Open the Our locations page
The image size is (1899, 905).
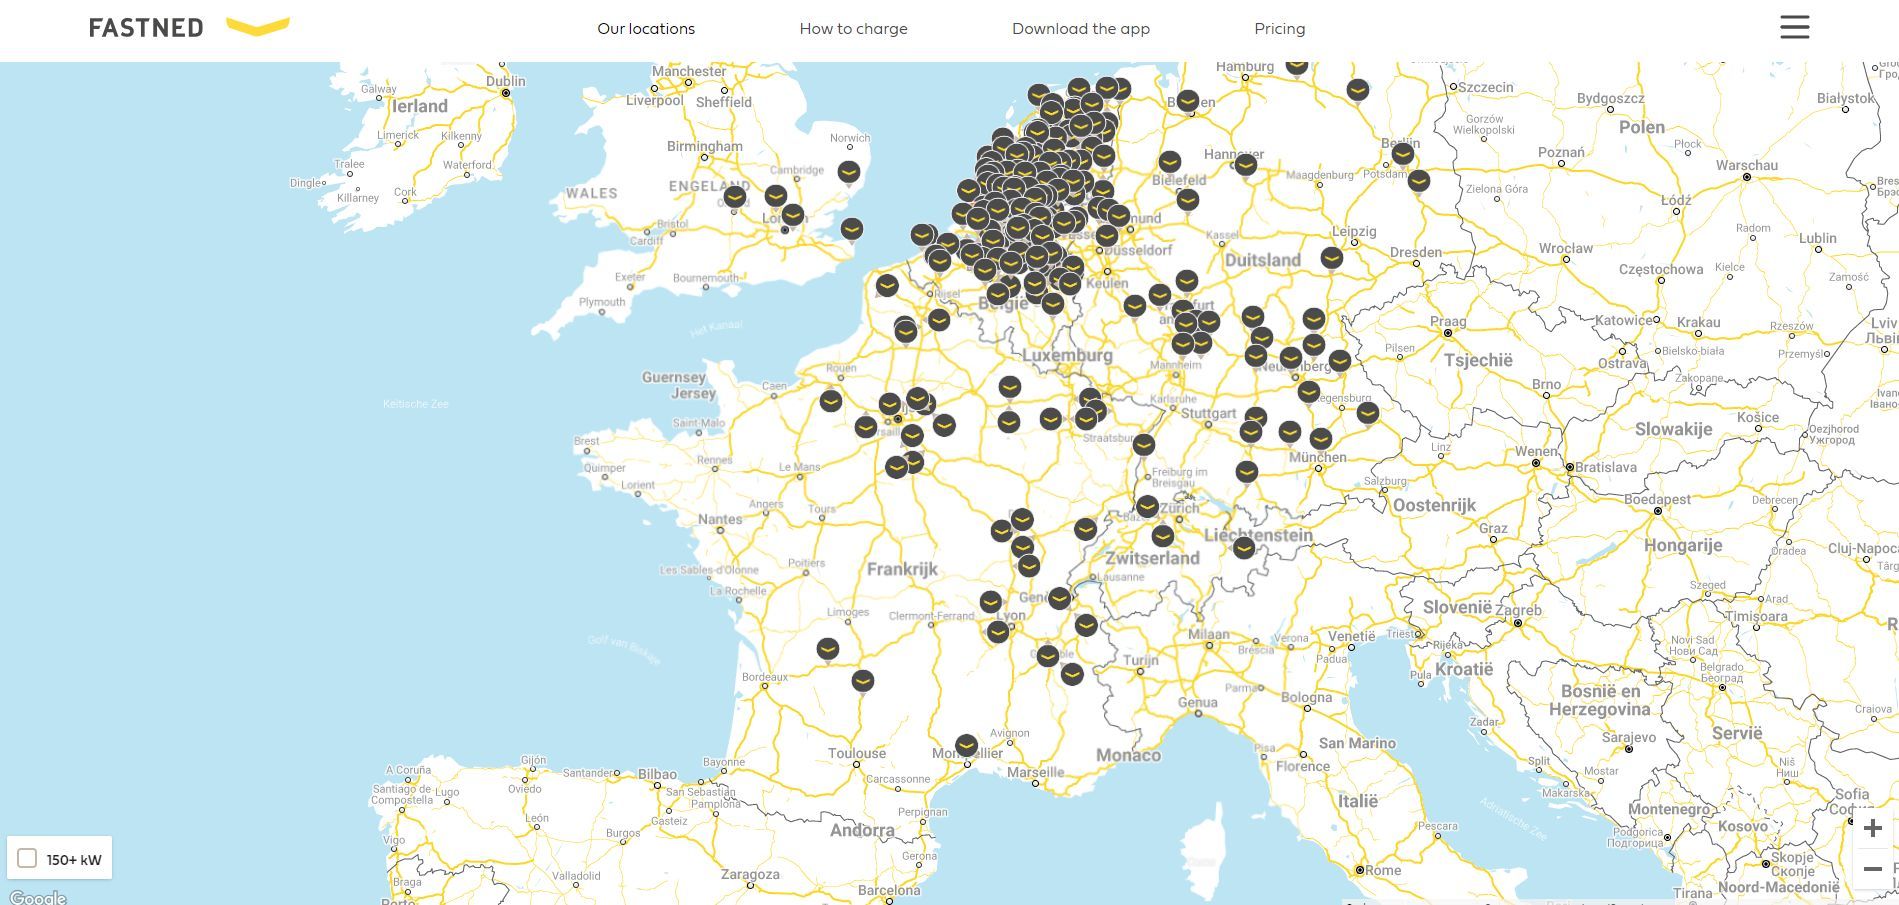pos(645,29)
